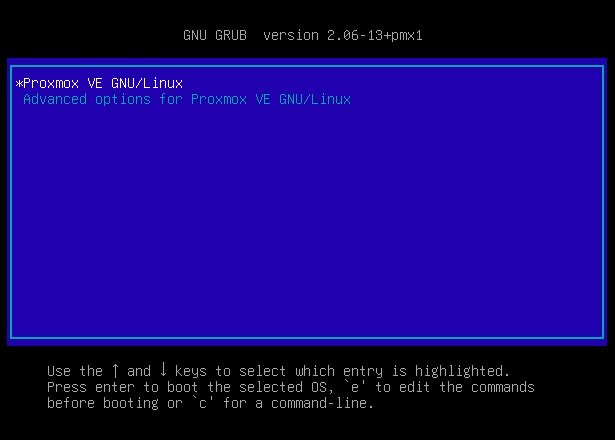This screenshot has width=615, height=440.
Task: Click the version 2.06-13+pmx1 label
Action: point(343,36)
